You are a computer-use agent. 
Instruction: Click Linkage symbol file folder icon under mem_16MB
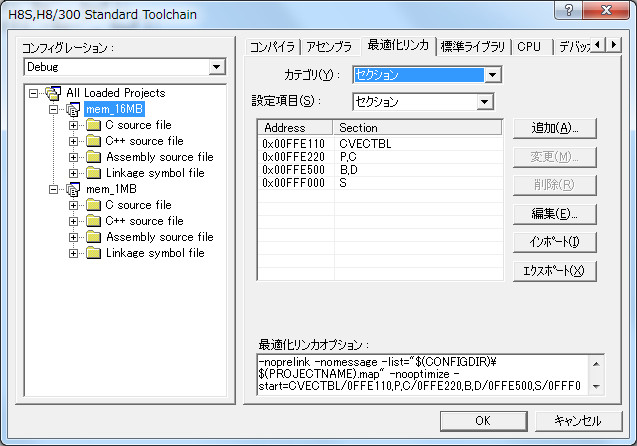[x=93, y=173]
